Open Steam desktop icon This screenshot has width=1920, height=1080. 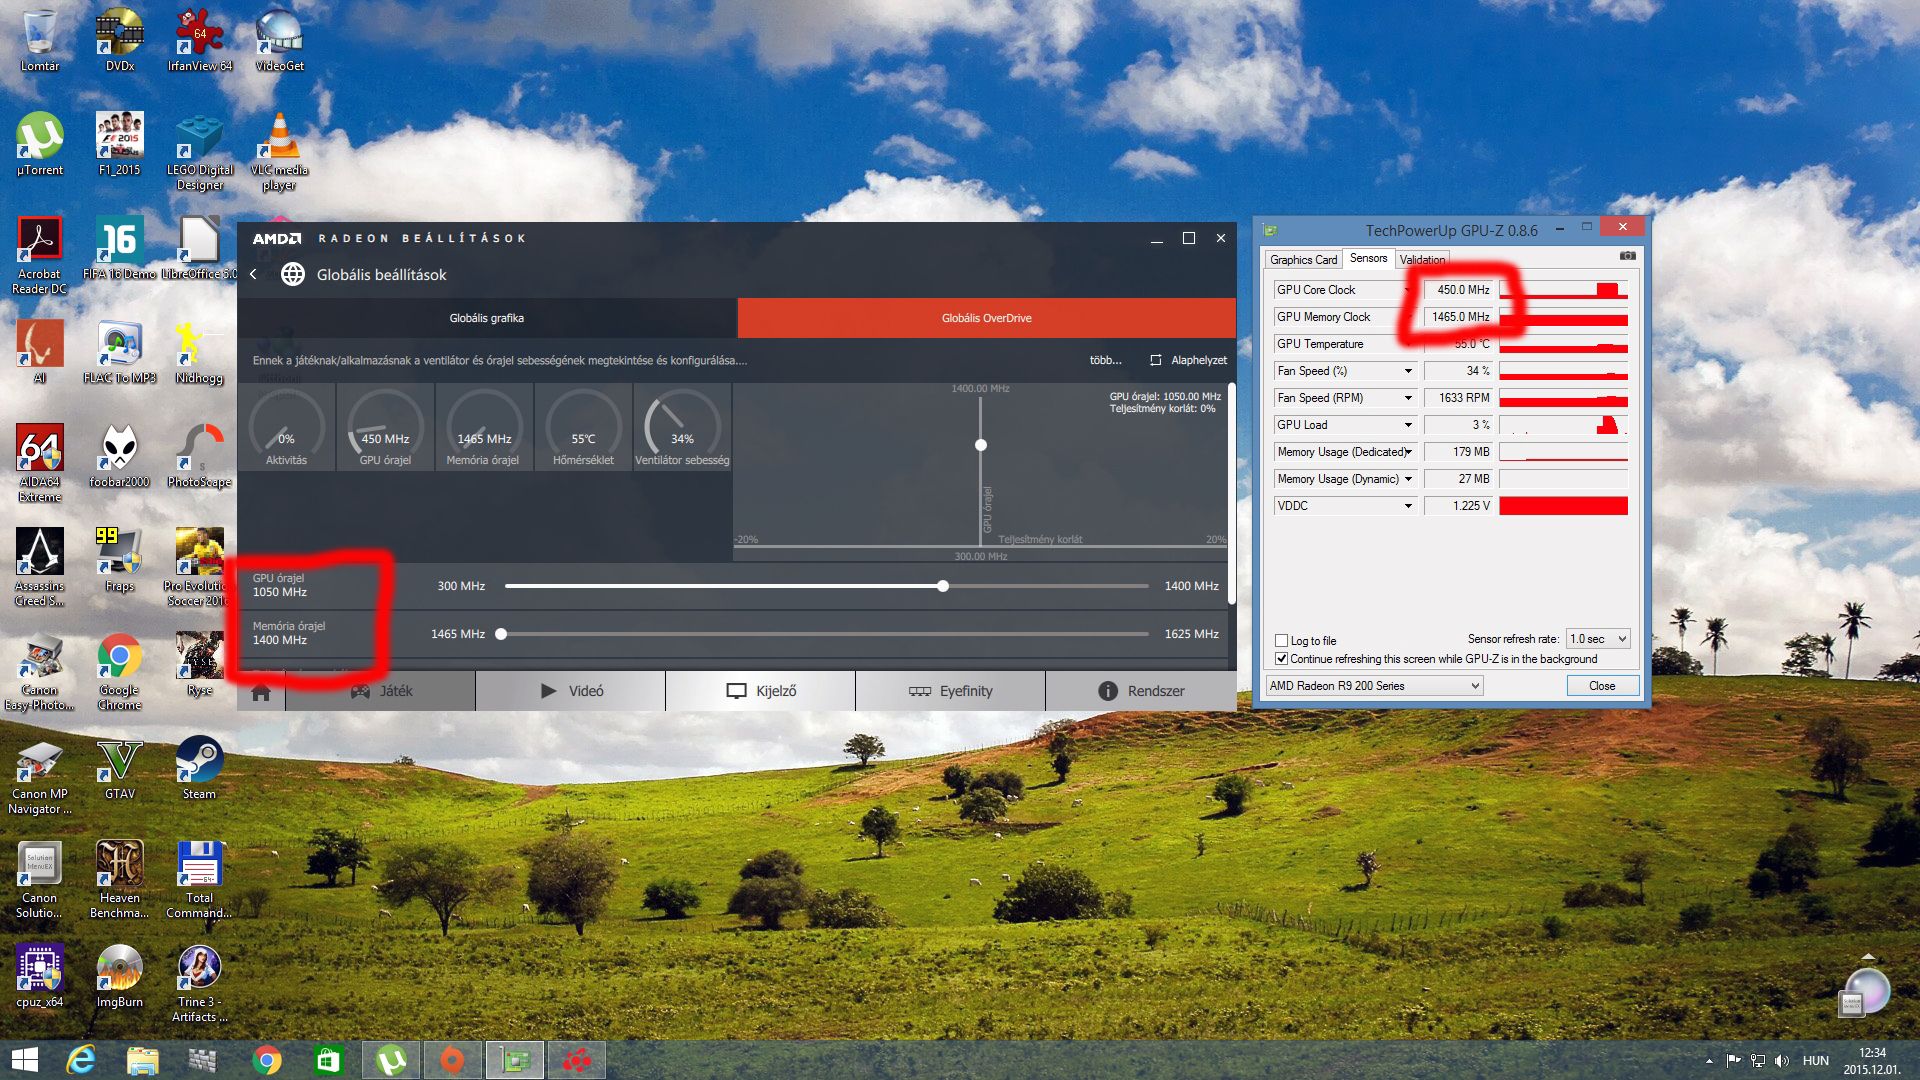tap(199, 770)
